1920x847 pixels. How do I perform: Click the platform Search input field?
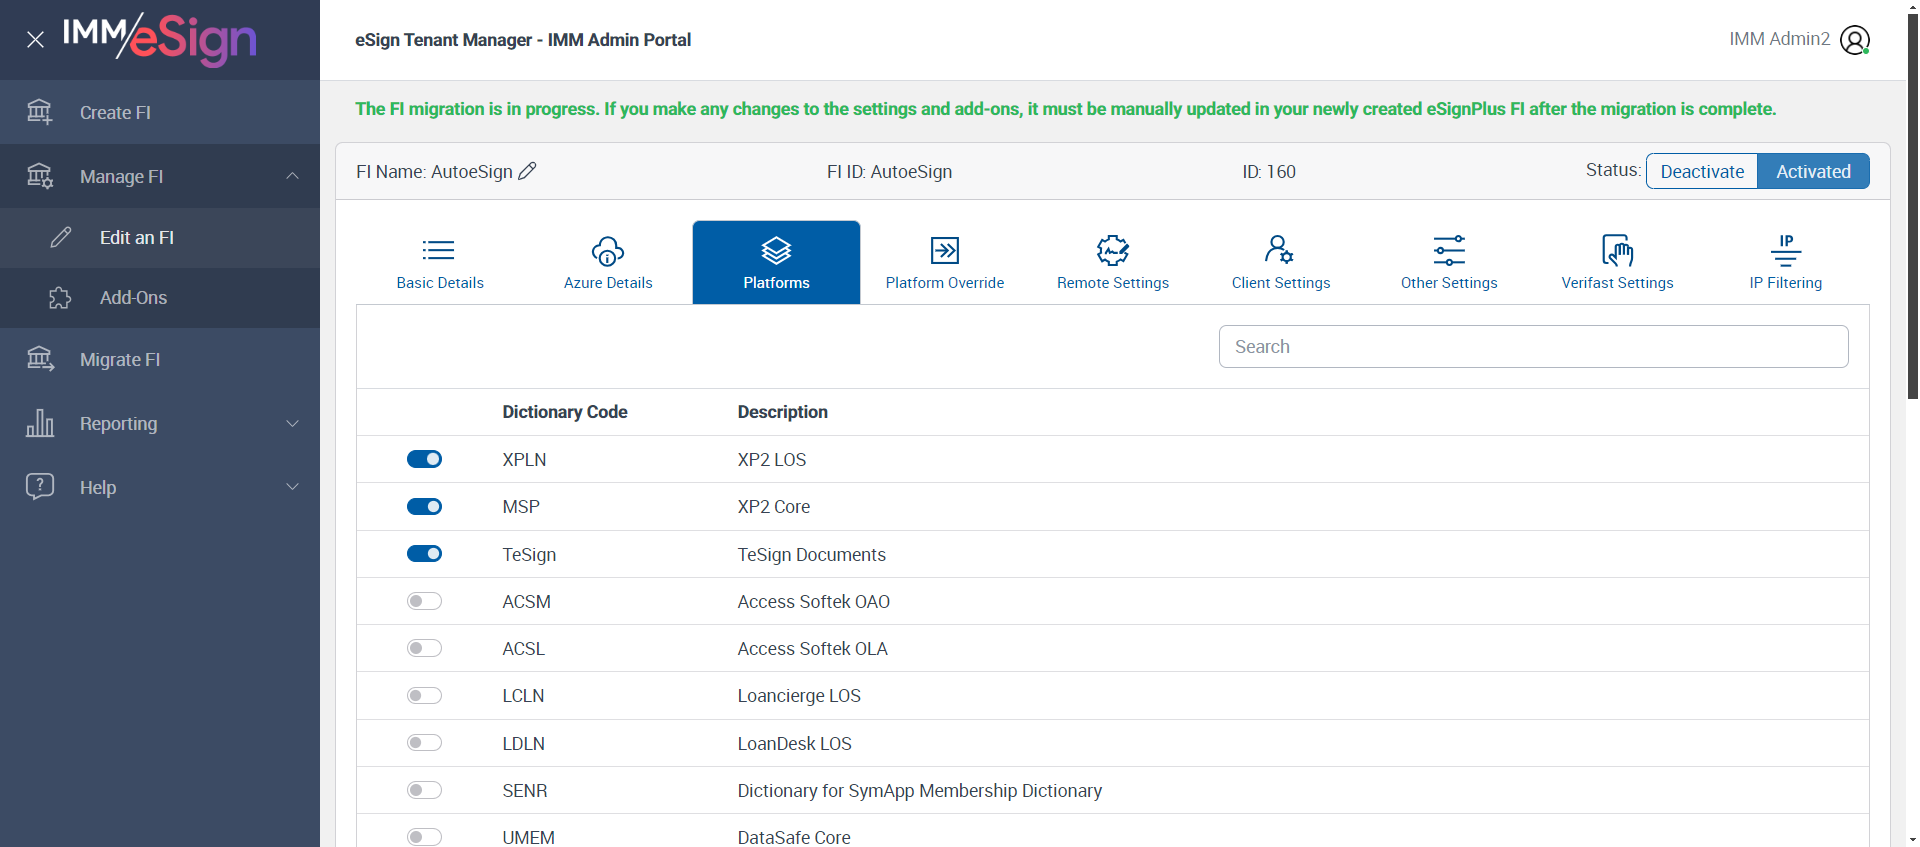tap(1533, 346)
